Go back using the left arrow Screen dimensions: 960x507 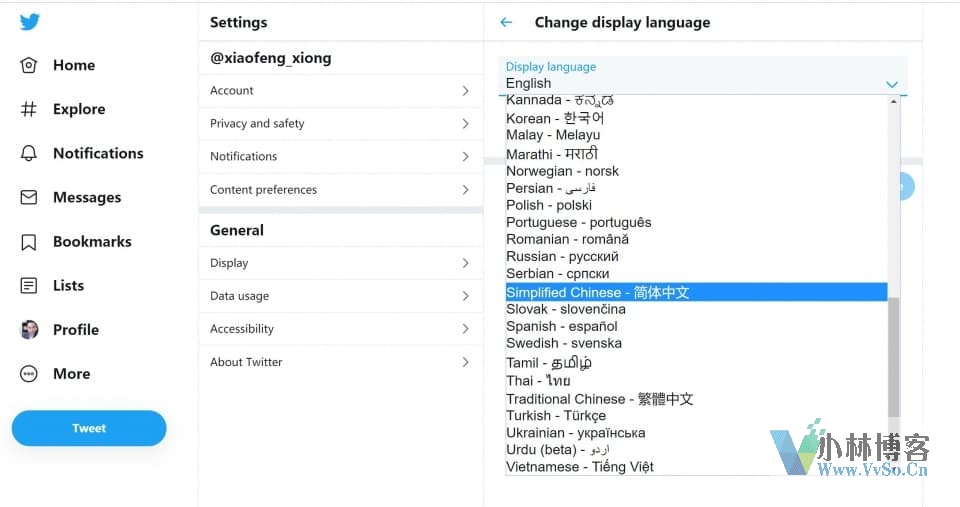pyautogui.click(x=506, y=23)
